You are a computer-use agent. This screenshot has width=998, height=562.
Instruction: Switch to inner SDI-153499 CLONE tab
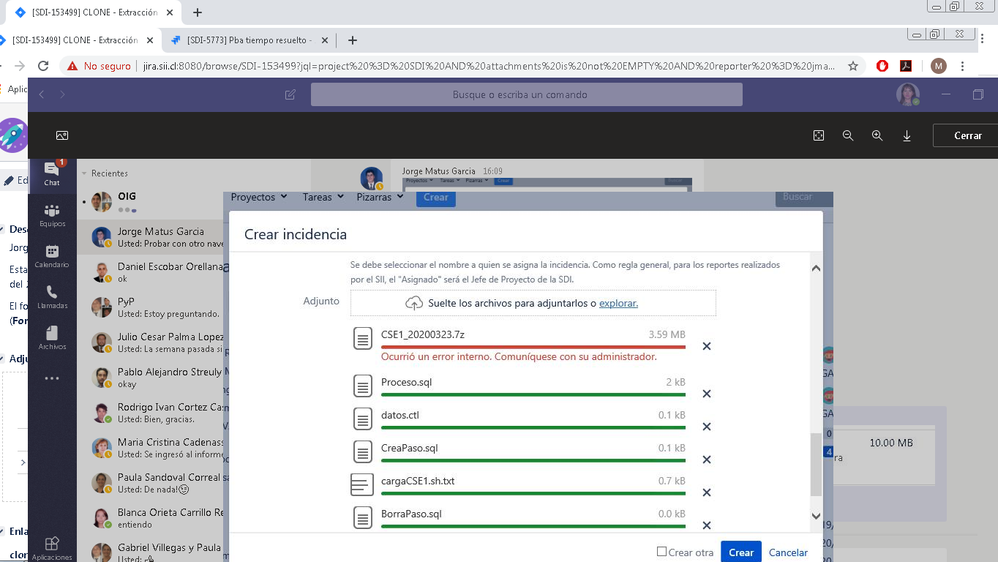tap(74, 40)
